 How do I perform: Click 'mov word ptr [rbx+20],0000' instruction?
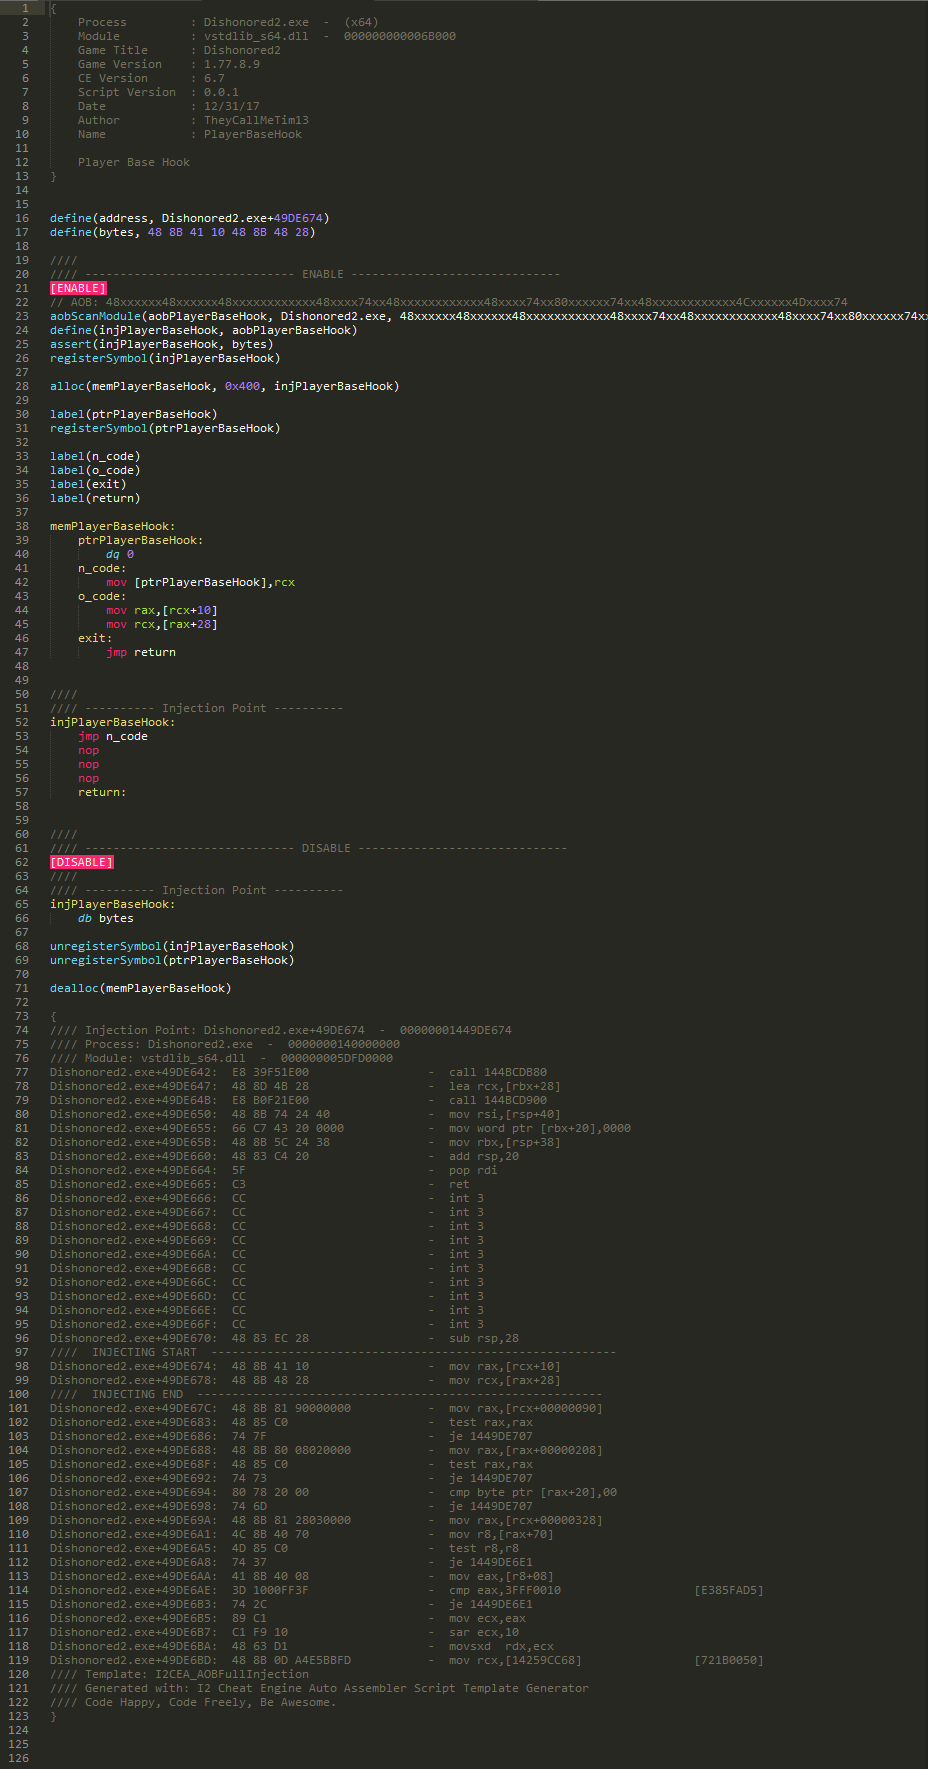[x=540, y=1128]
